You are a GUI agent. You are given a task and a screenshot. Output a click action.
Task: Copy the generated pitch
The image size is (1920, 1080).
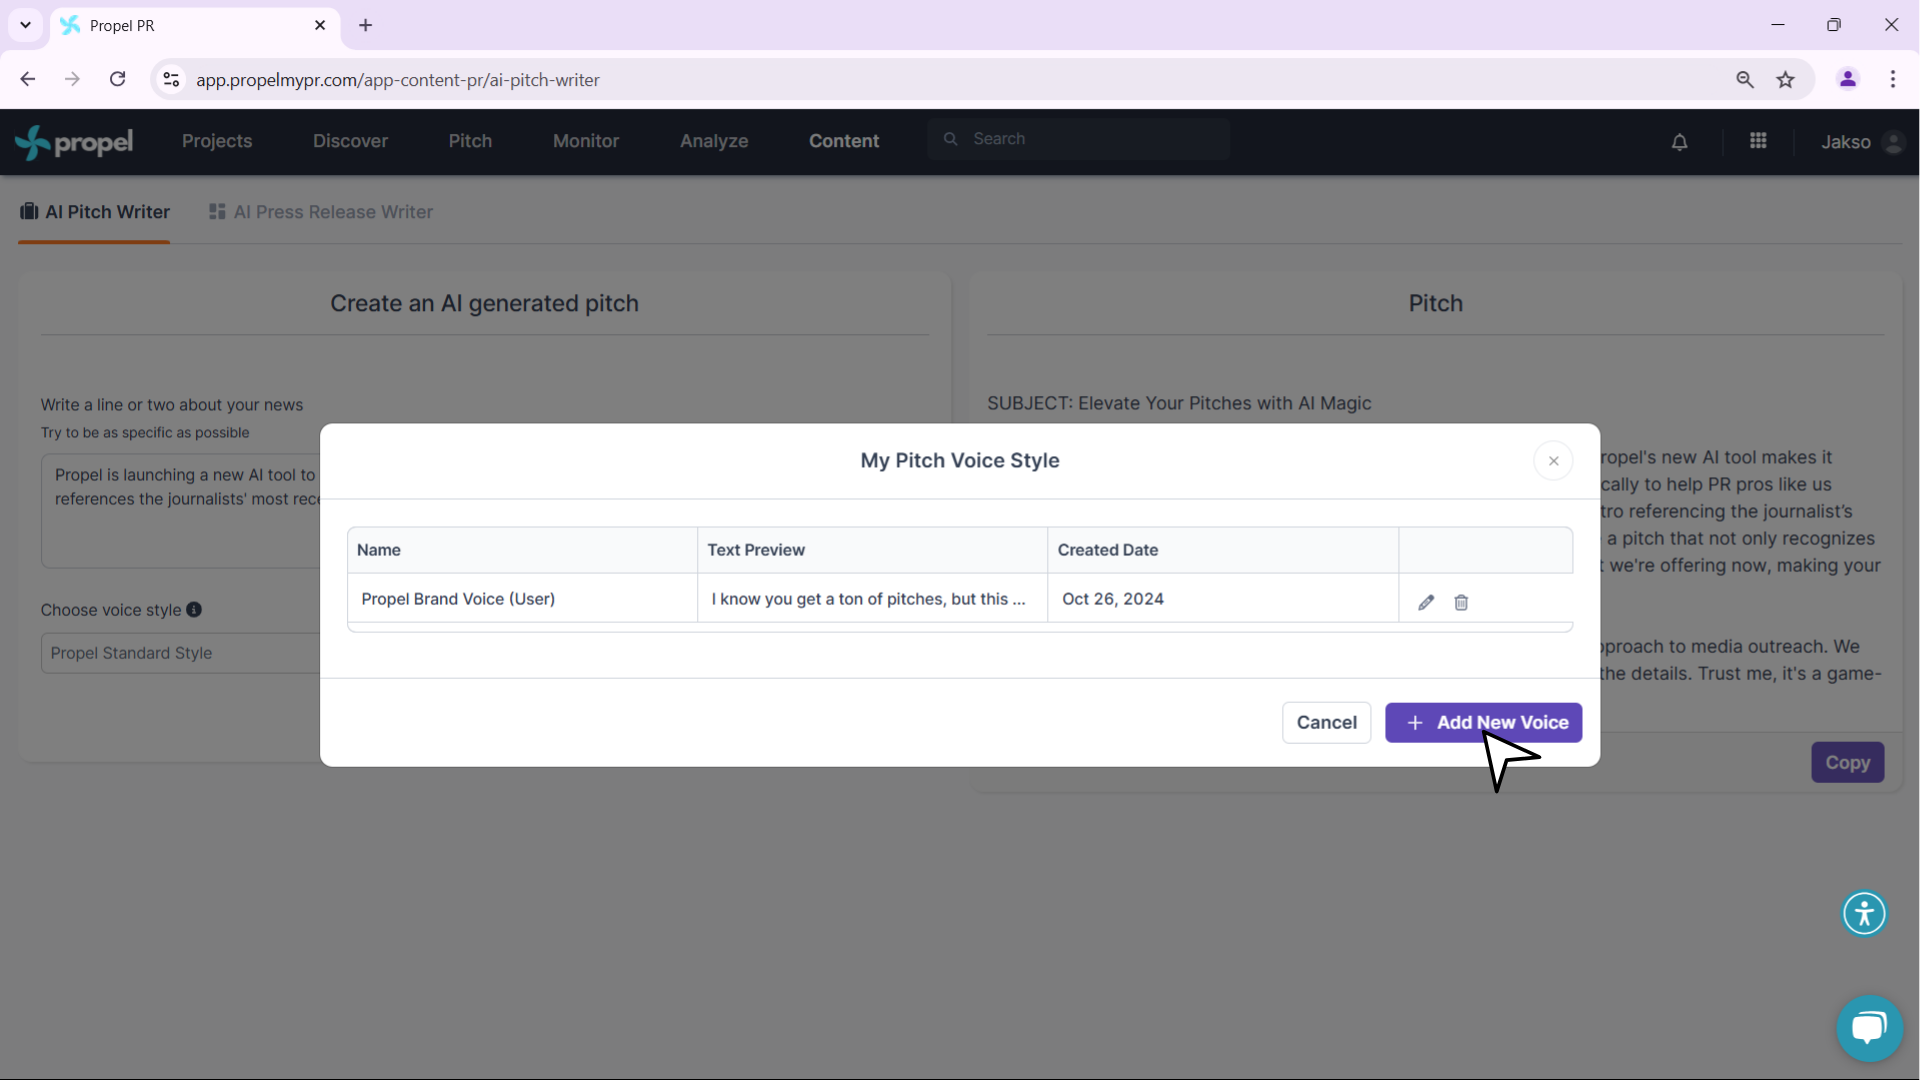tap(1847, 762)
